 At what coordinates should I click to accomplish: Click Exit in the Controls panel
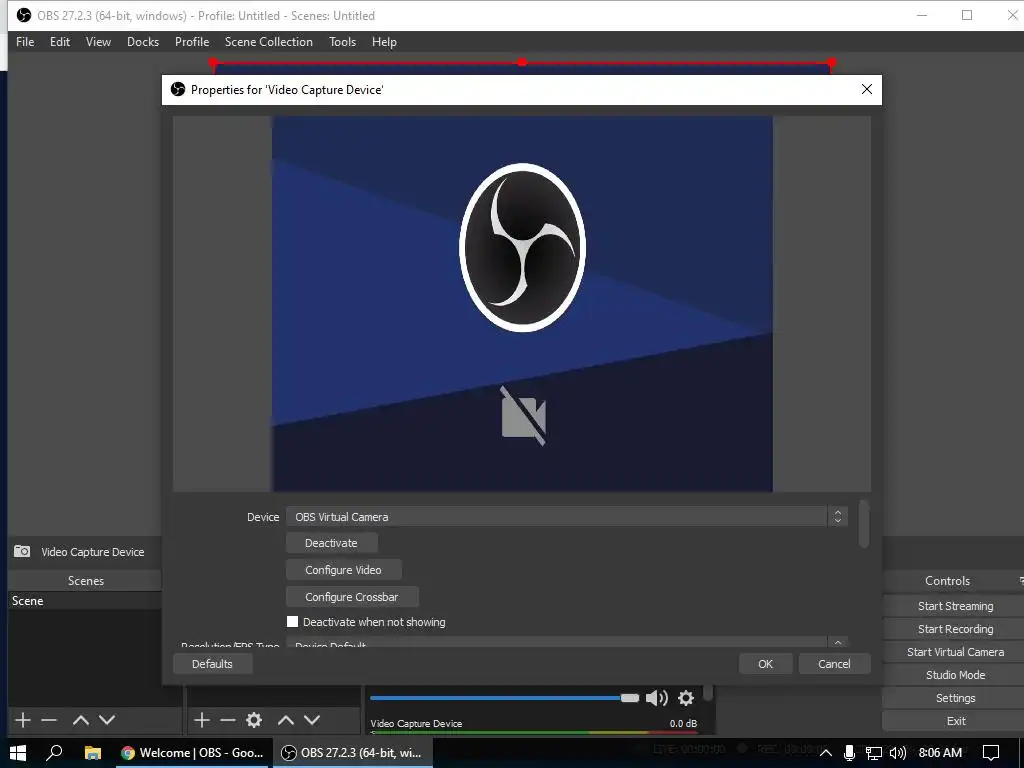pos(955,721)
